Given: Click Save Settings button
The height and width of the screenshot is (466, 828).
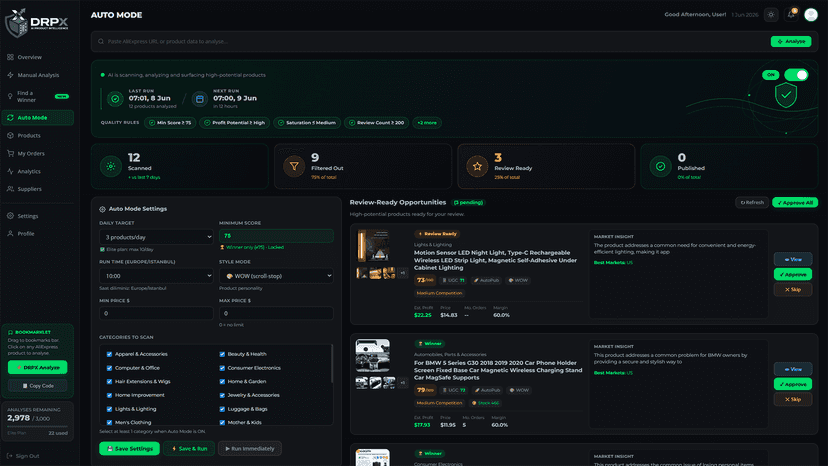Looking at the screenshot, I should [129, 449].
